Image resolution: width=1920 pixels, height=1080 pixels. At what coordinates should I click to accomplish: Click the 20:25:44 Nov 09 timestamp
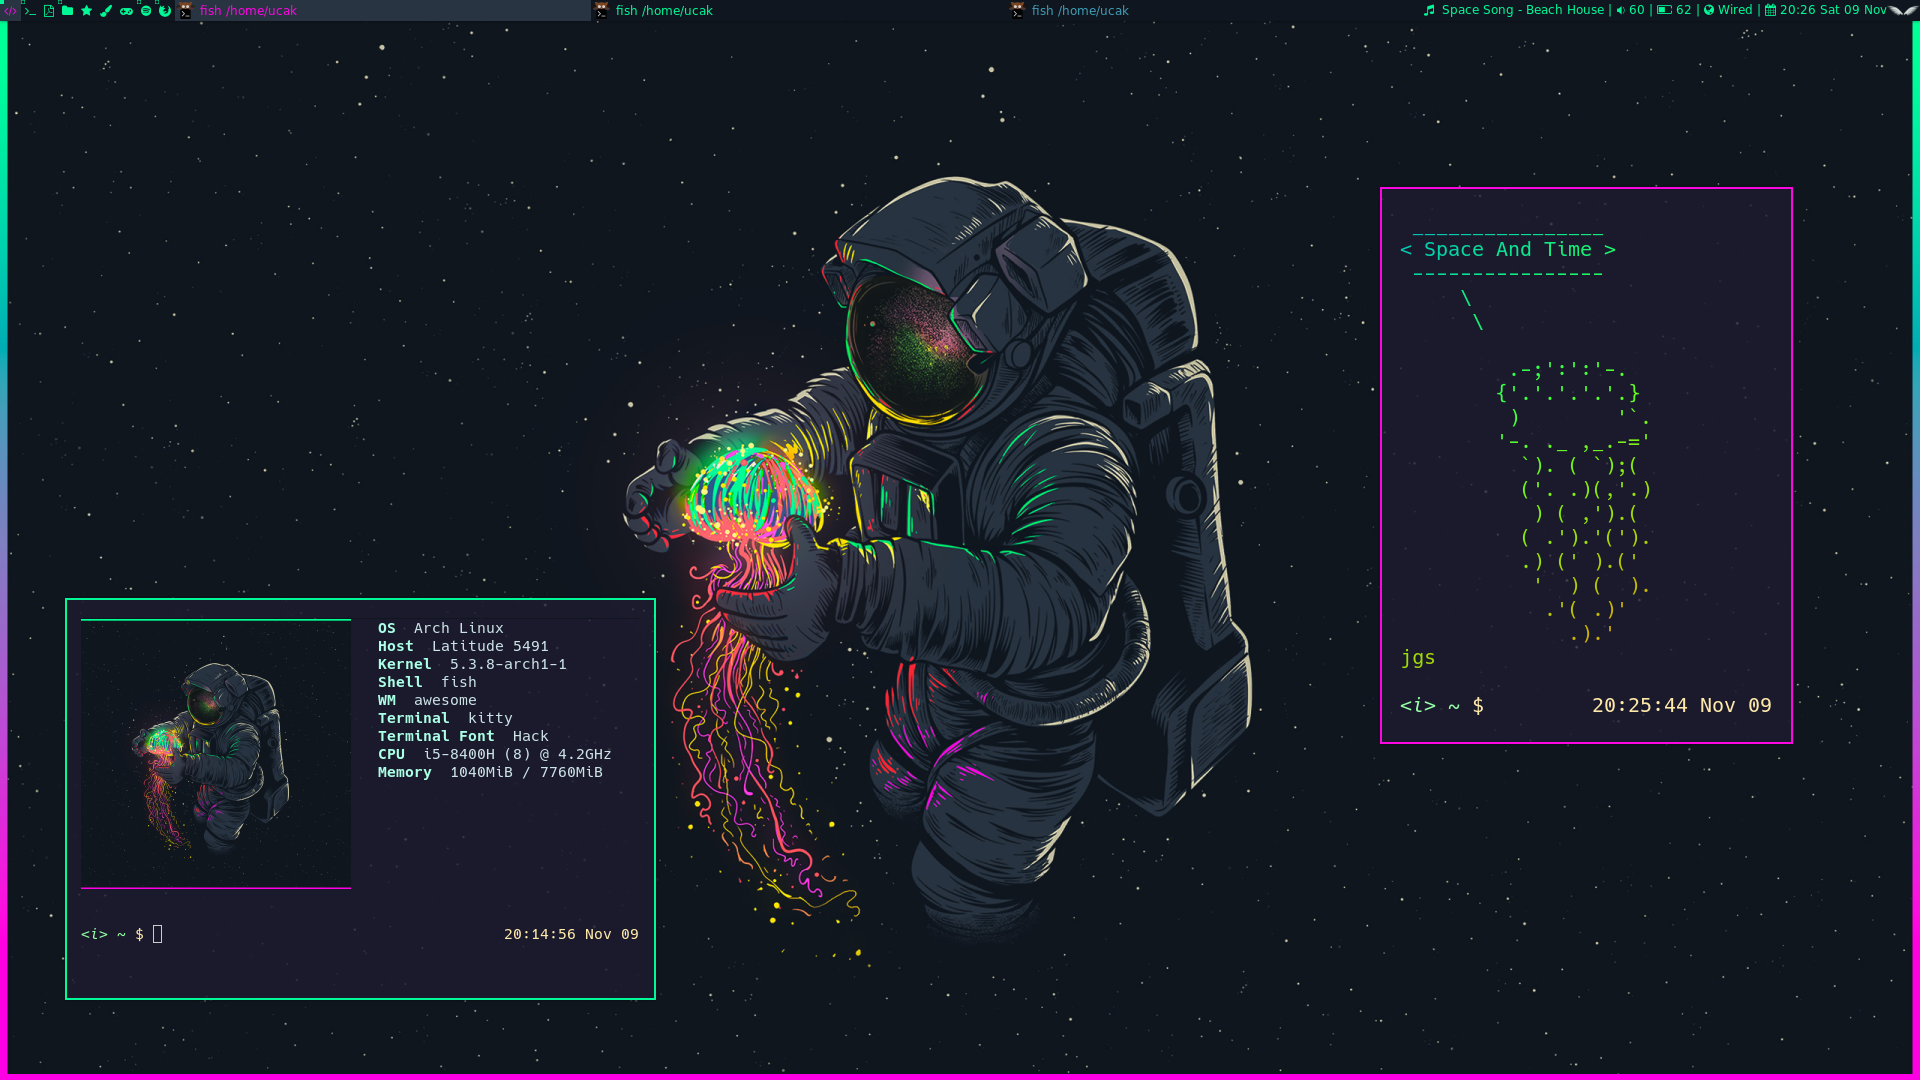click(1682, 706)
